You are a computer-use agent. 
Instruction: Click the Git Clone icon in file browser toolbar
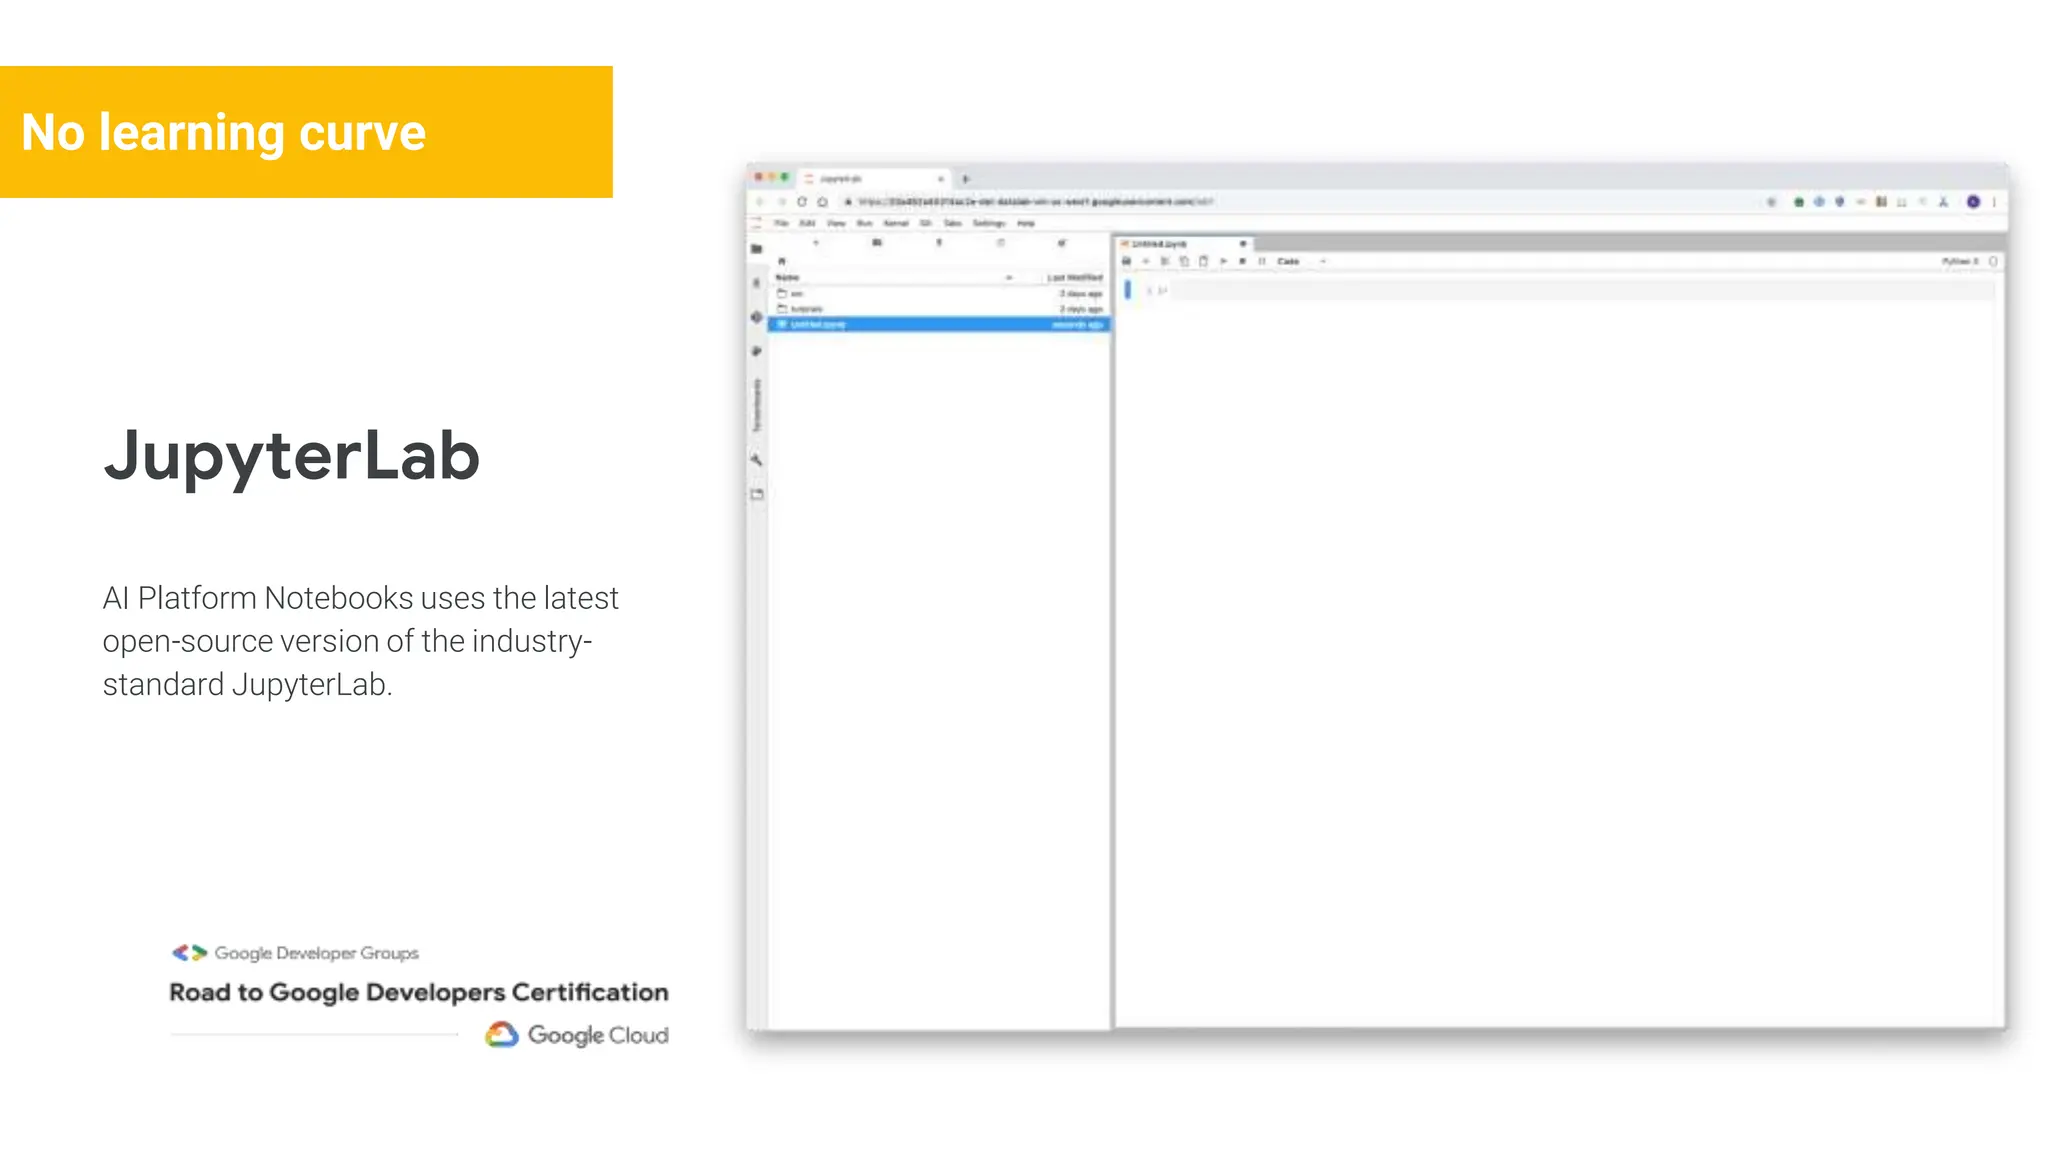click(x=1062, y=242)
